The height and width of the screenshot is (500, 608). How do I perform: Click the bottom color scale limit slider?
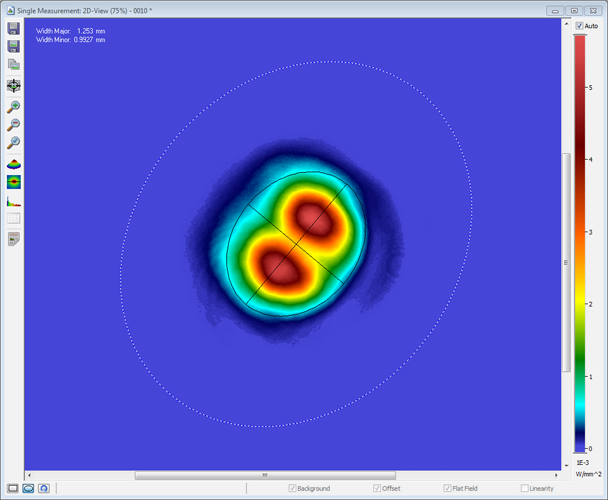580,453
